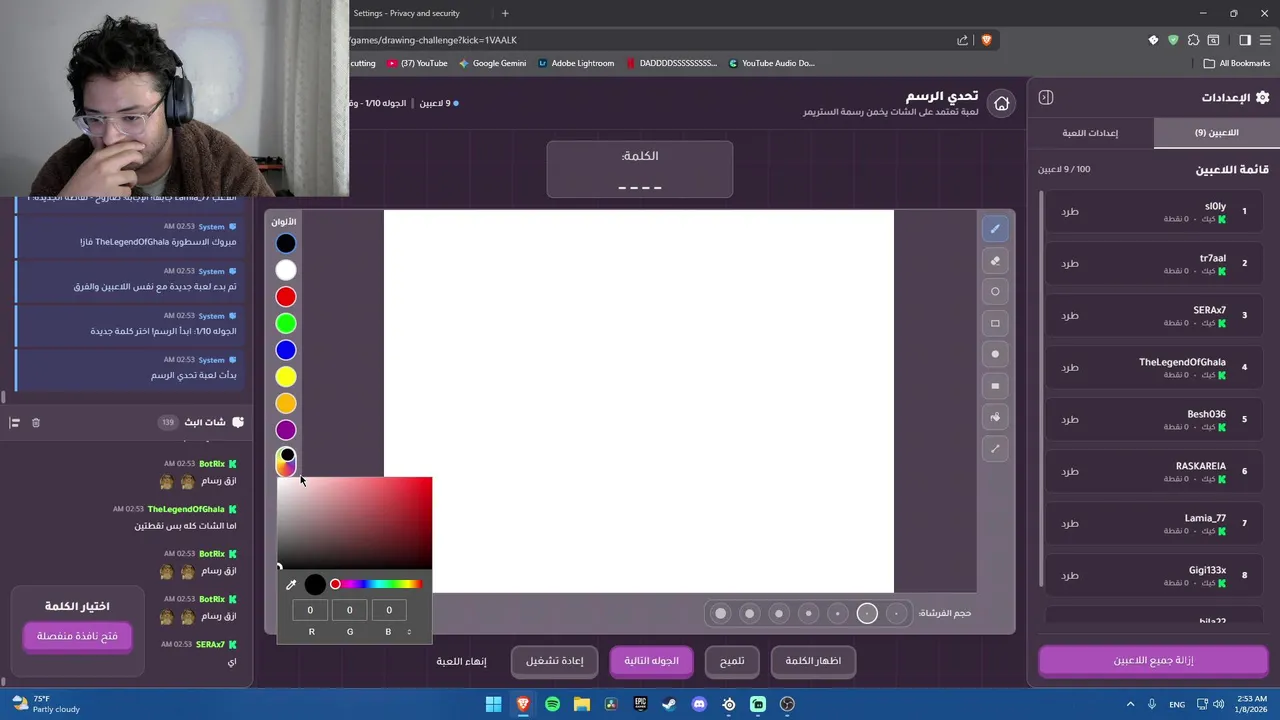Screen dimensions: 1280x720
Task: Choose the green color swatch
Action: tap(286, 324)
